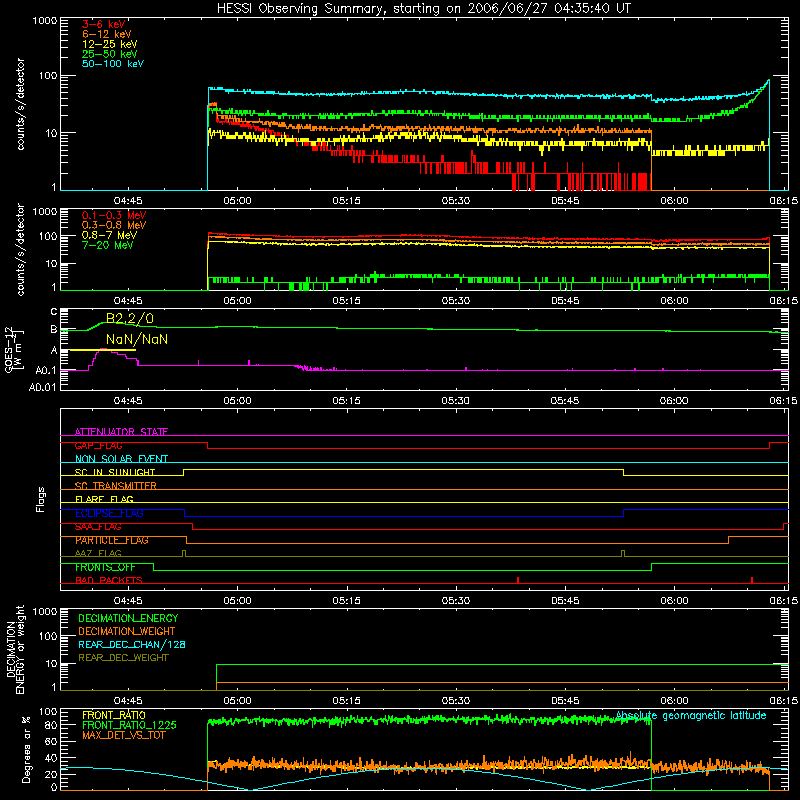Click the 06:00 tick label under decimation panel

click(674, 701)
